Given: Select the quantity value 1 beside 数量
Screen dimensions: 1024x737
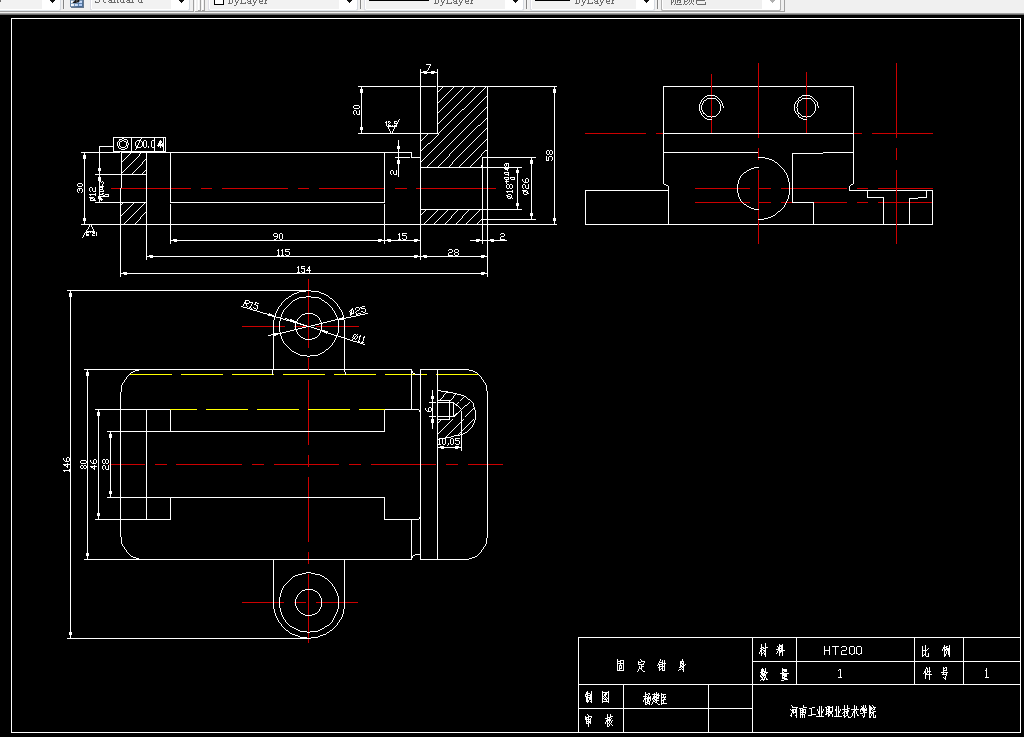Looking at the screenshot, I should point(840,674).
